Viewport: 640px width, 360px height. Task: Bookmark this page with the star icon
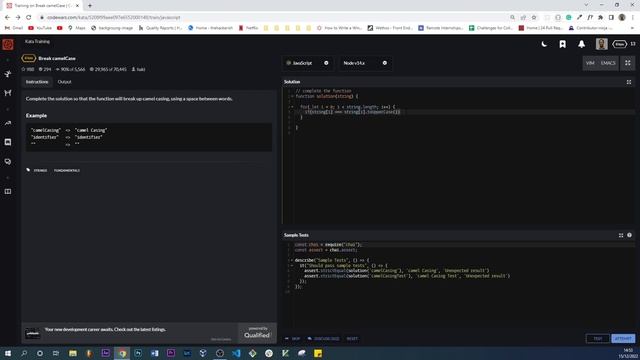[534, 18]
